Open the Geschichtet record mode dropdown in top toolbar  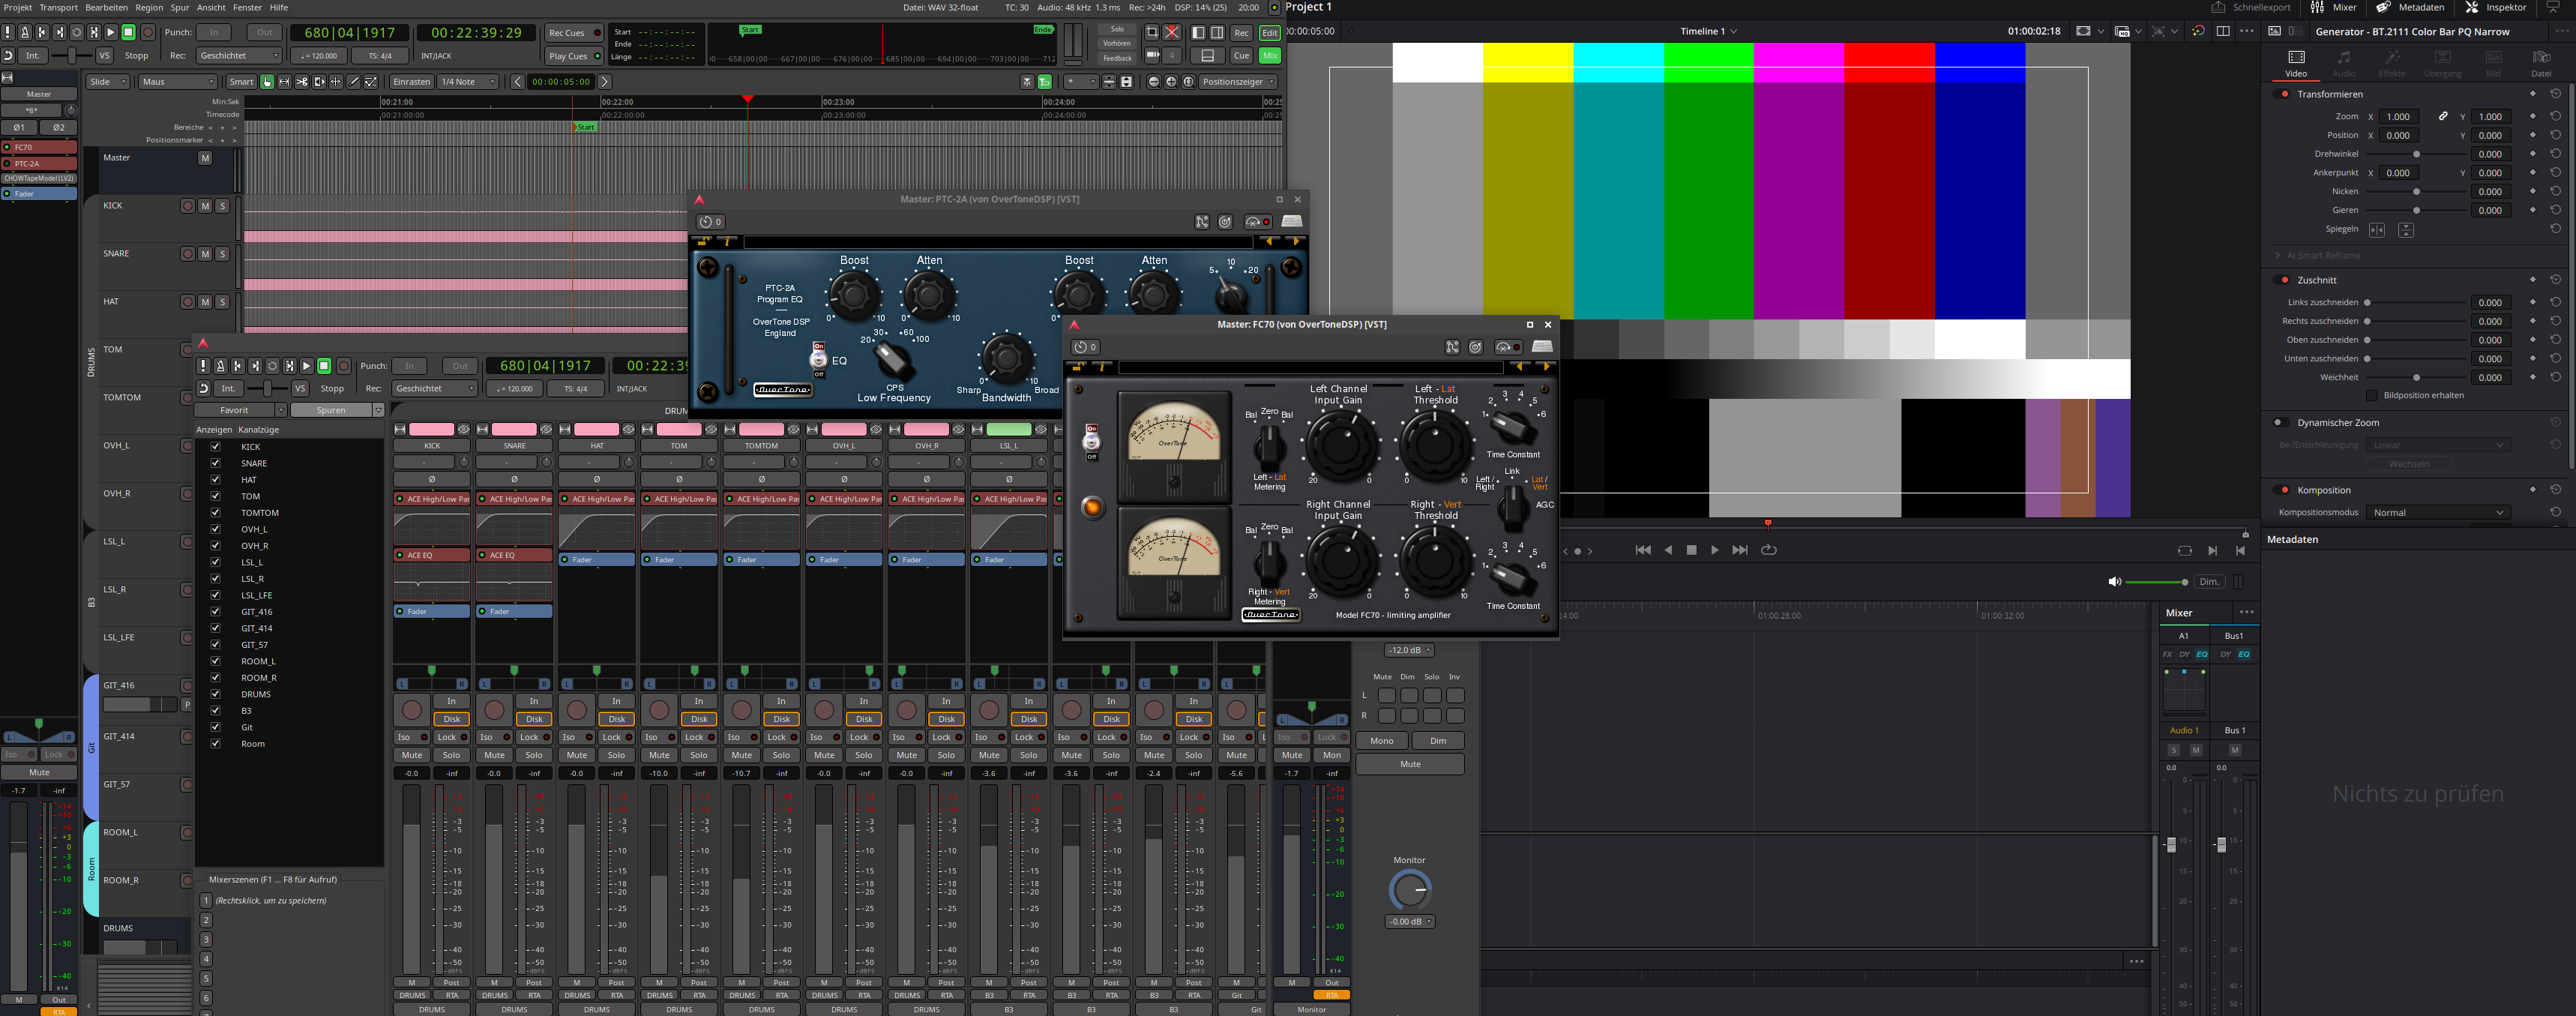(238, 56)
